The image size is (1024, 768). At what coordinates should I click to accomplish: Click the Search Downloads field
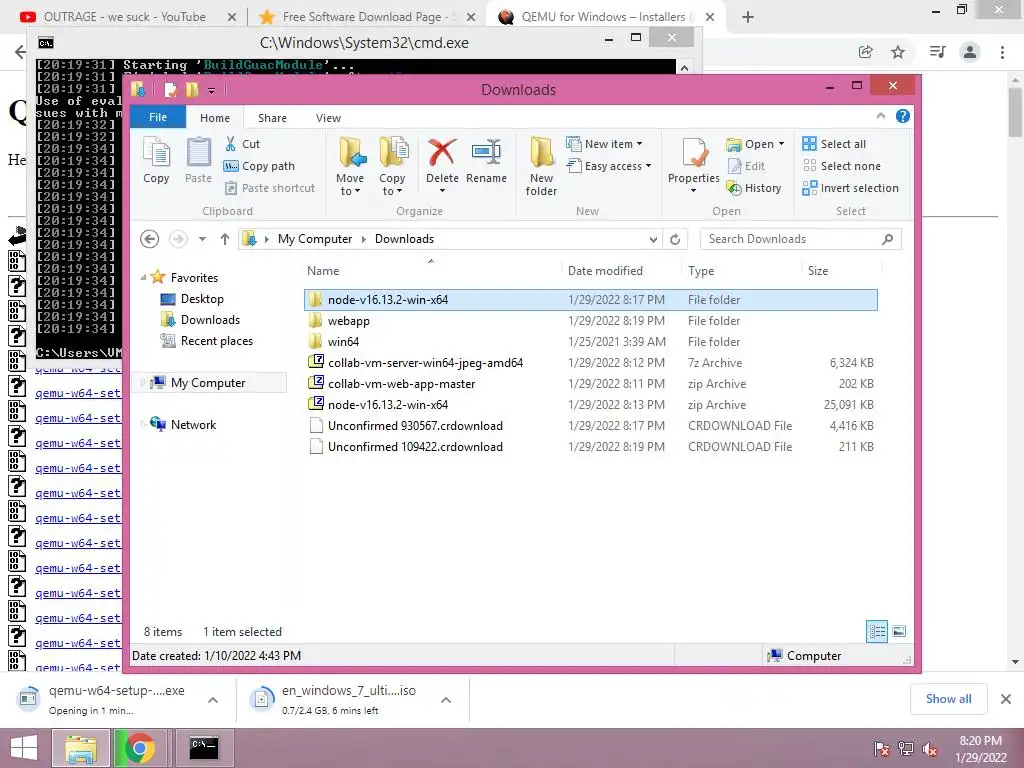[801, 239]
